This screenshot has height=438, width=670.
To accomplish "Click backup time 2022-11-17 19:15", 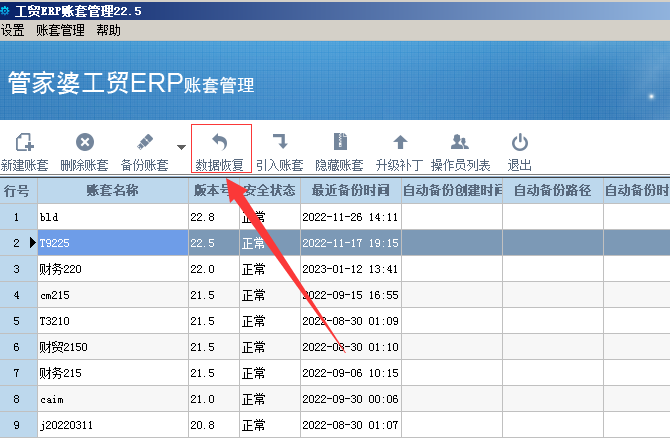I will click(x=351, y=243).
